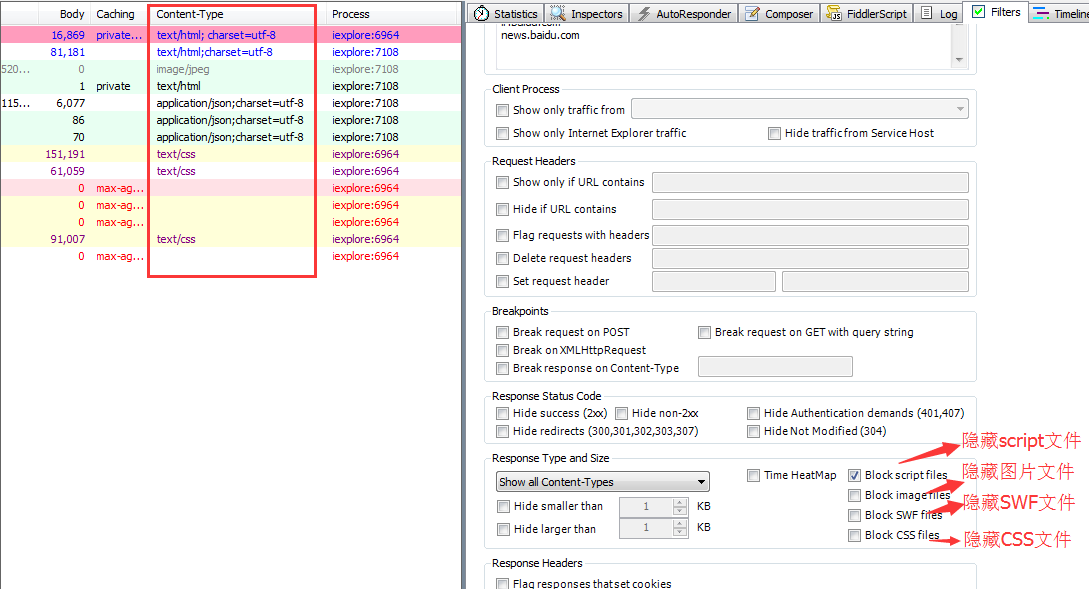
Task: Check Show only if URL contains
Action: [x=502, y=183]
